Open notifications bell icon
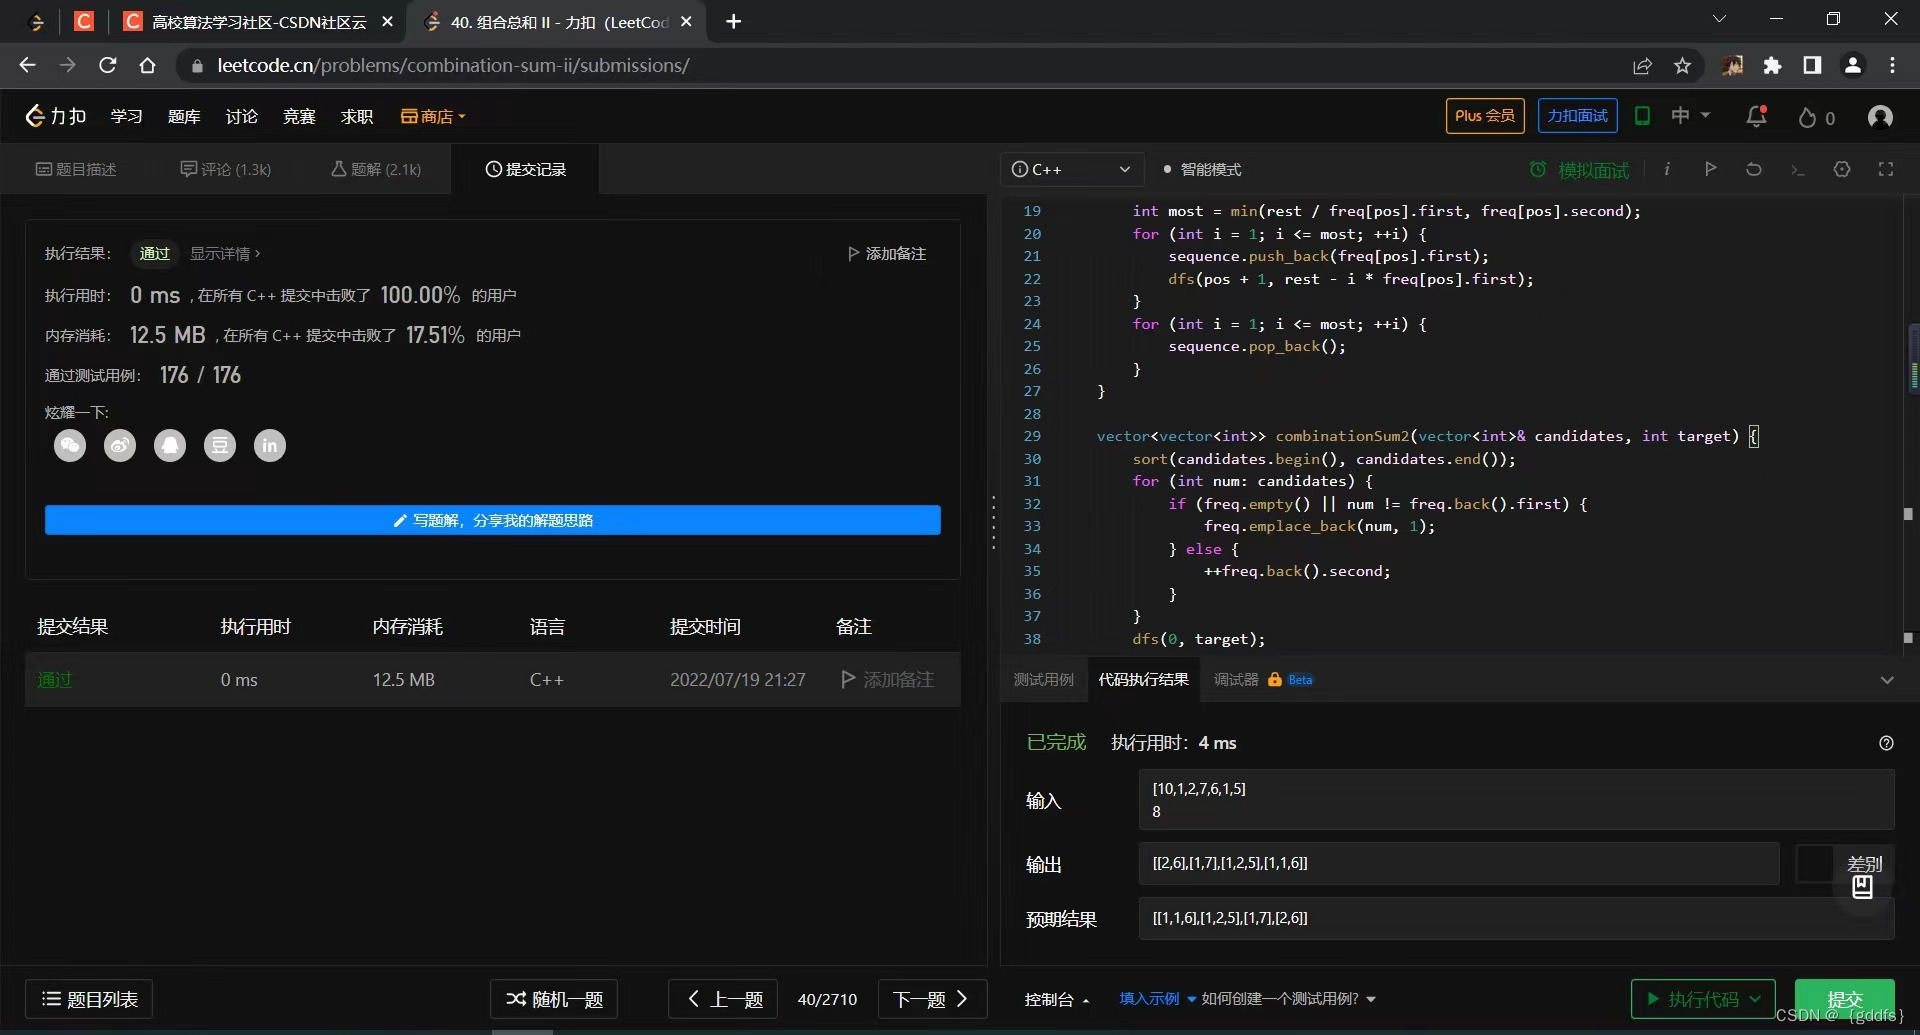The width and height of the screenshot is (1920, 1035). (x=1757, y=116)
